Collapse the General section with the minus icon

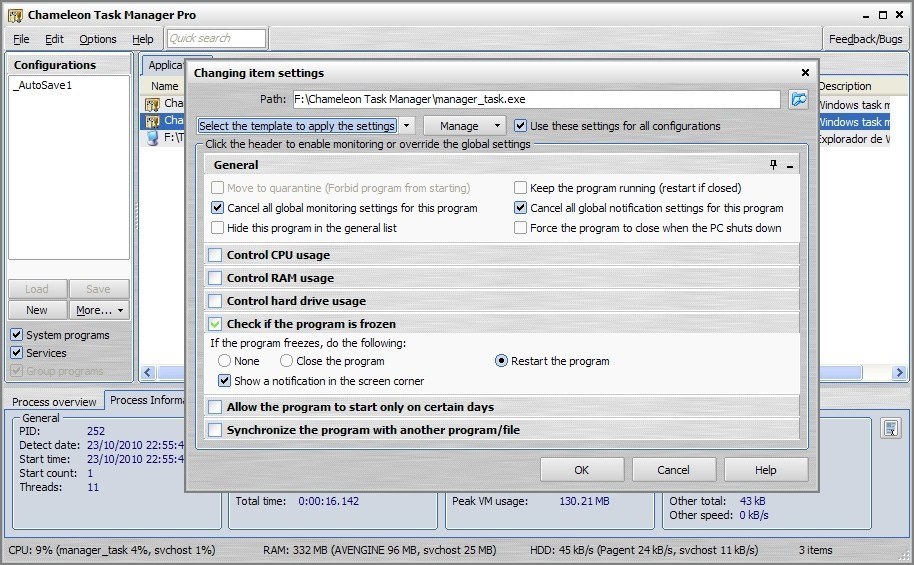tap(790, 166)
